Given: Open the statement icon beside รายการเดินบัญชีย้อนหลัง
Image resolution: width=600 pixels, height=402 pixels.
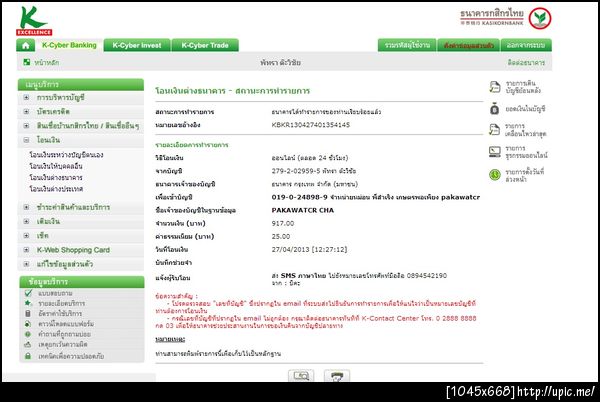Looking at the screenshot, I should [494, 87].
